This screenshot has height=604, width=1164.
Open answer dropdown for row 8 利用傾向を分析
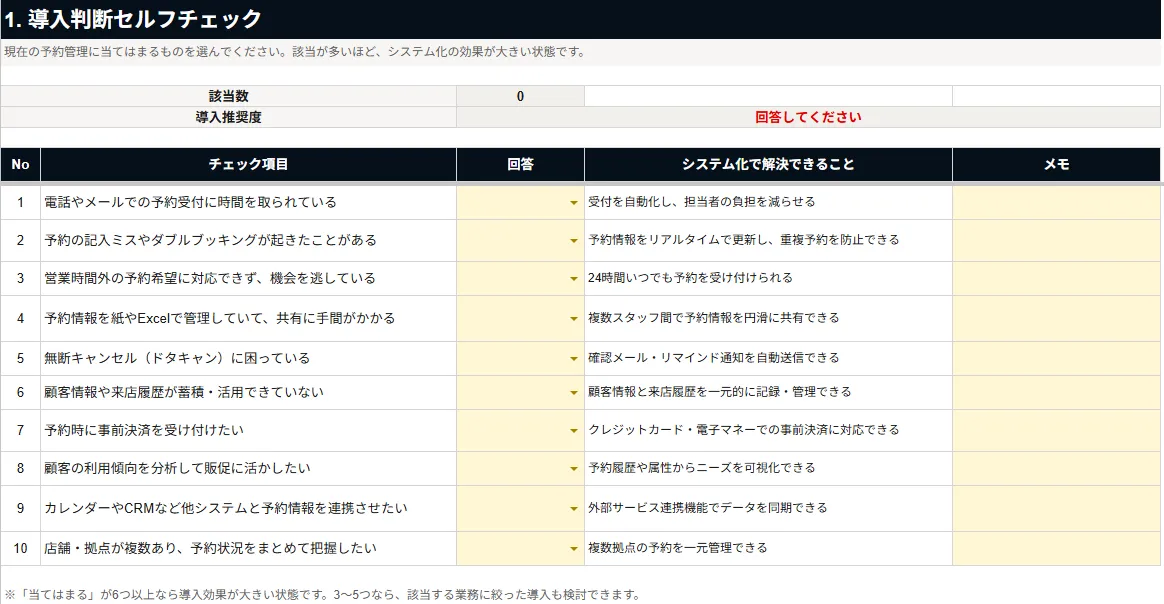(x=573, y=468)
